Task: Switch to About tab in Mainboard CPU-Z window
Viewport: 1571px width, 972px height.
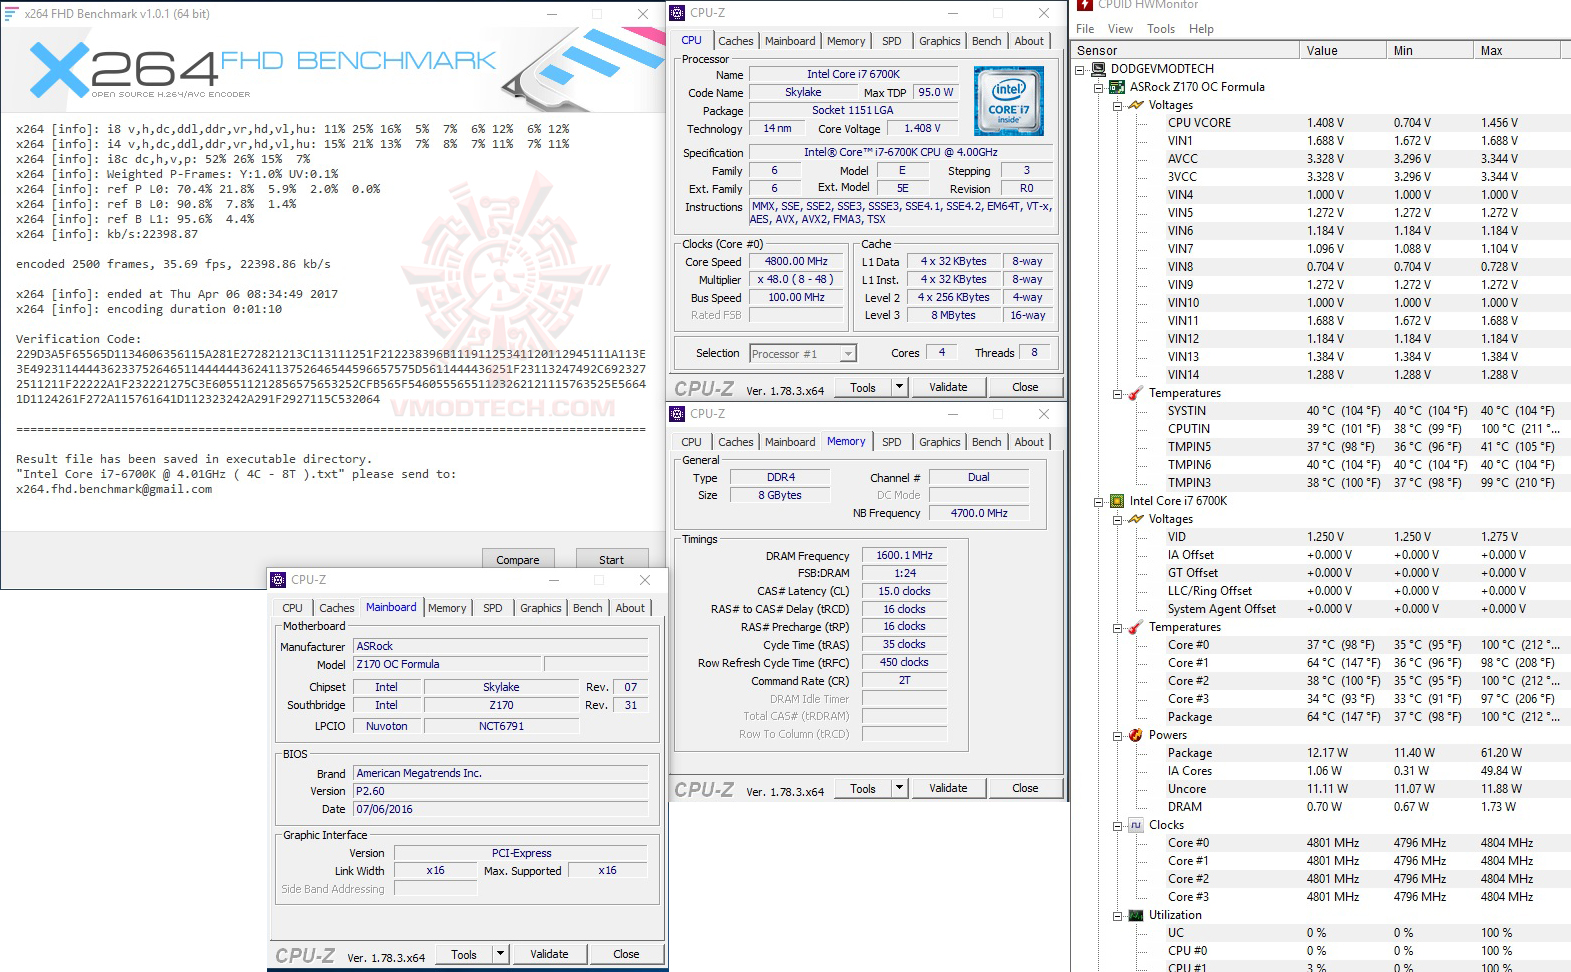Action: (630, 608)
